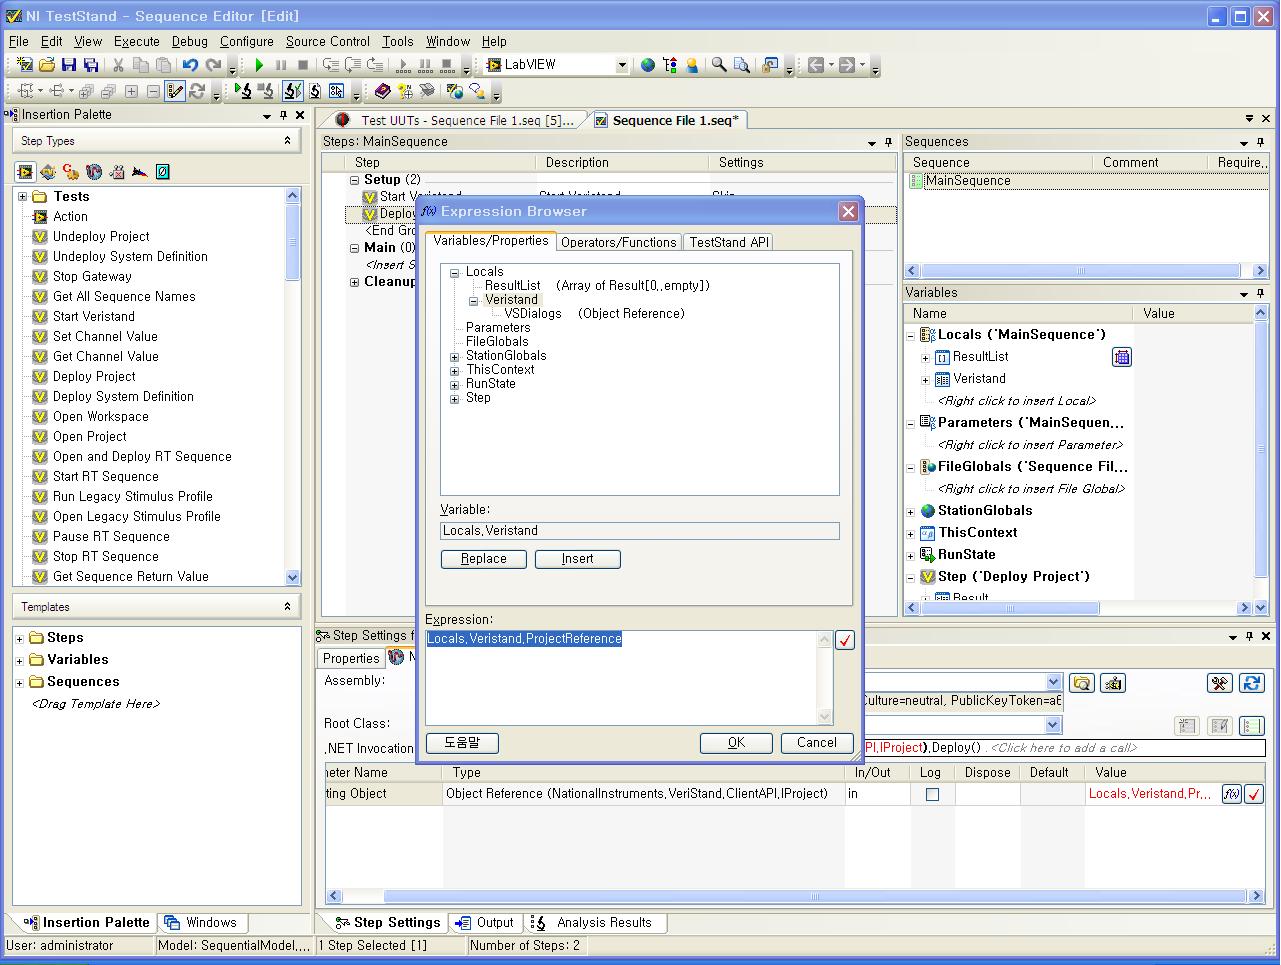
Task: Select Undeploy Project step in Insertion Palette
Action: (x=101, y=237)
